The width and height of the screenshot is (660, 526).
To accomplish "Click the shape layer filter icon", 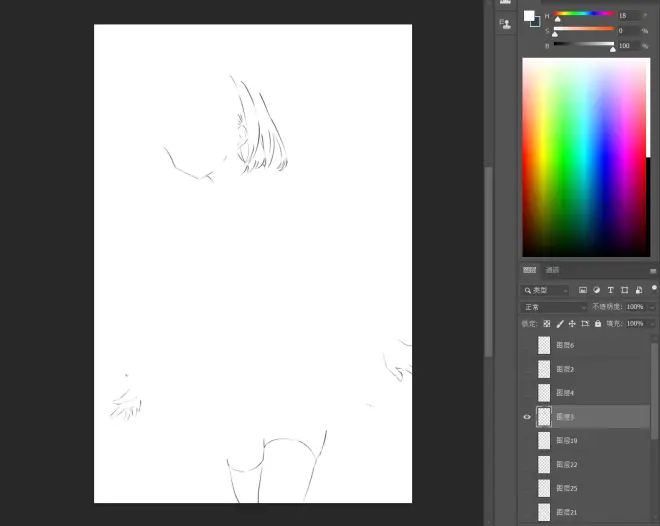I will 623,290.
